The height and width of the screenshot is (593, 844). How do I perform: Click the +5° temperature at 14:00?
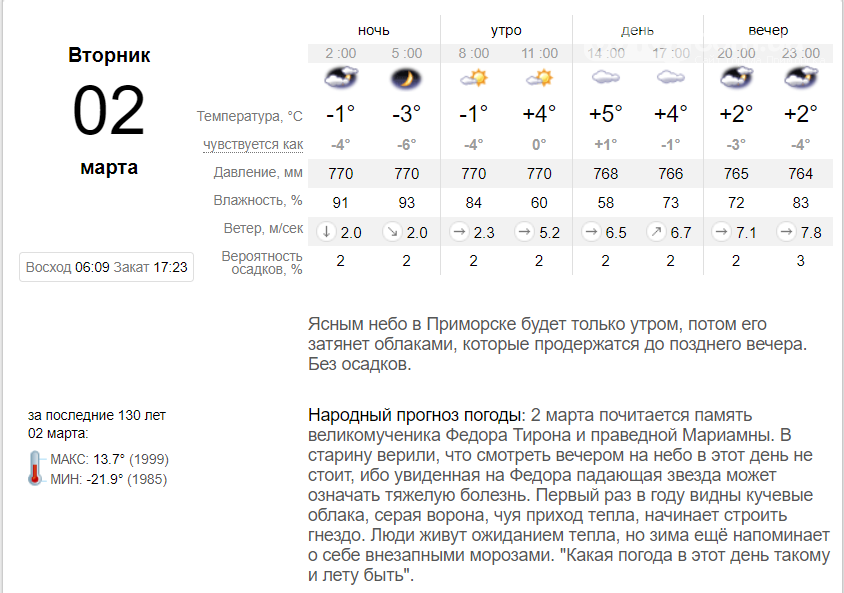tap(606, 114)
